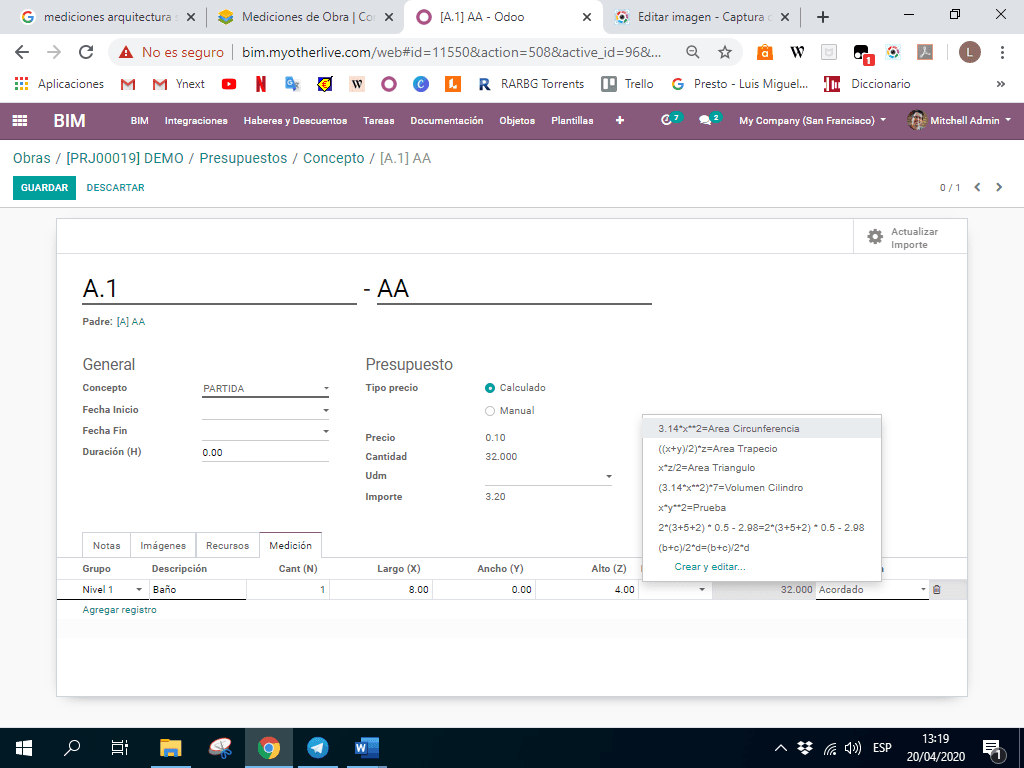Reload the page with refresh icon
Screen dimensions: 1024x768
(86, 52)
